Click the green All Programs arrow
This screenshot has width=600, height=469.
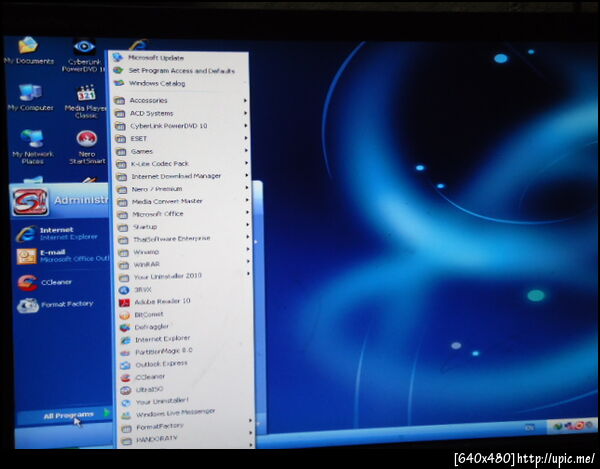(x=107, y=413)
